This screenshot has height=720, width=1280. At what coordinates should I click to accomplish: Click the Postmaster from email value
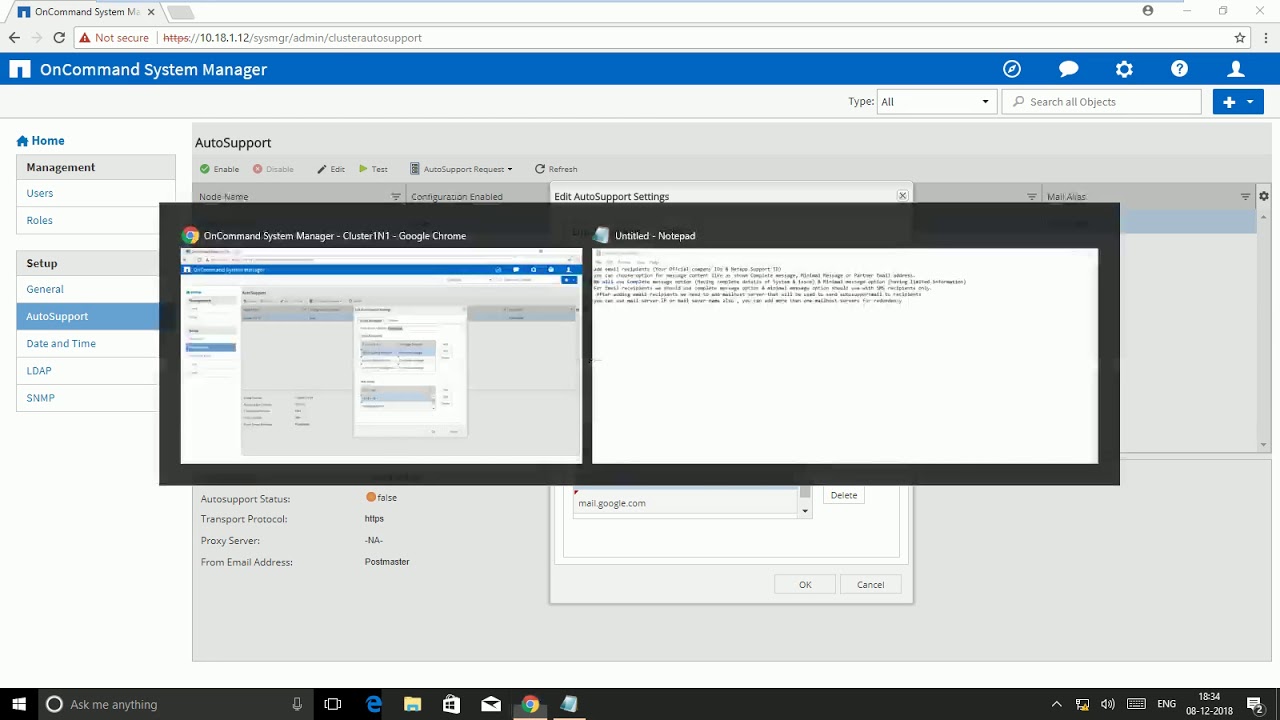tap(387, 562)
